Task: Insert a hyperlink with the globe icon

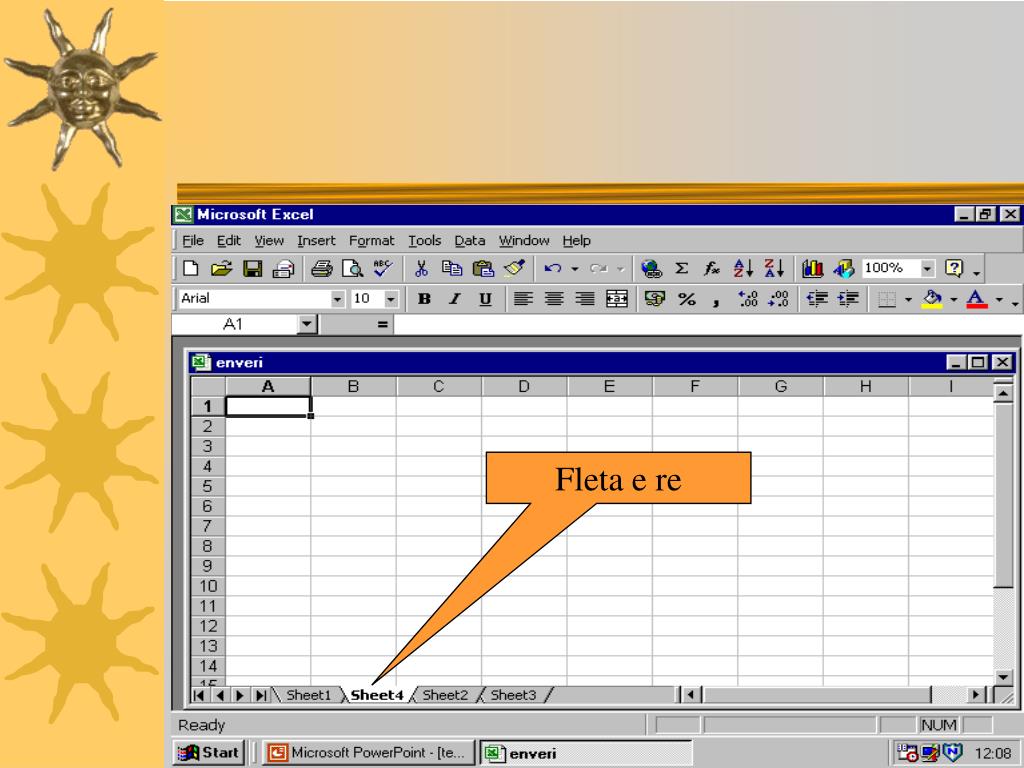Action: [x=651, y=268]
